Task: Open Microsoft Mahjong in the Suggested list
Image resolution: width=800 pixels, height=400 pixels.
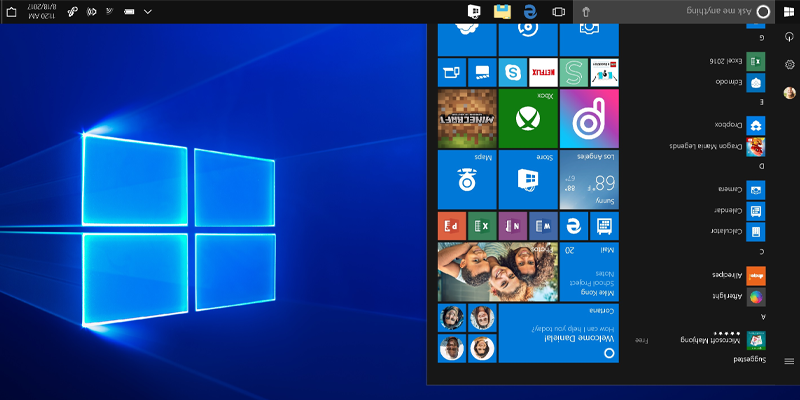Action: click(701, 340)
